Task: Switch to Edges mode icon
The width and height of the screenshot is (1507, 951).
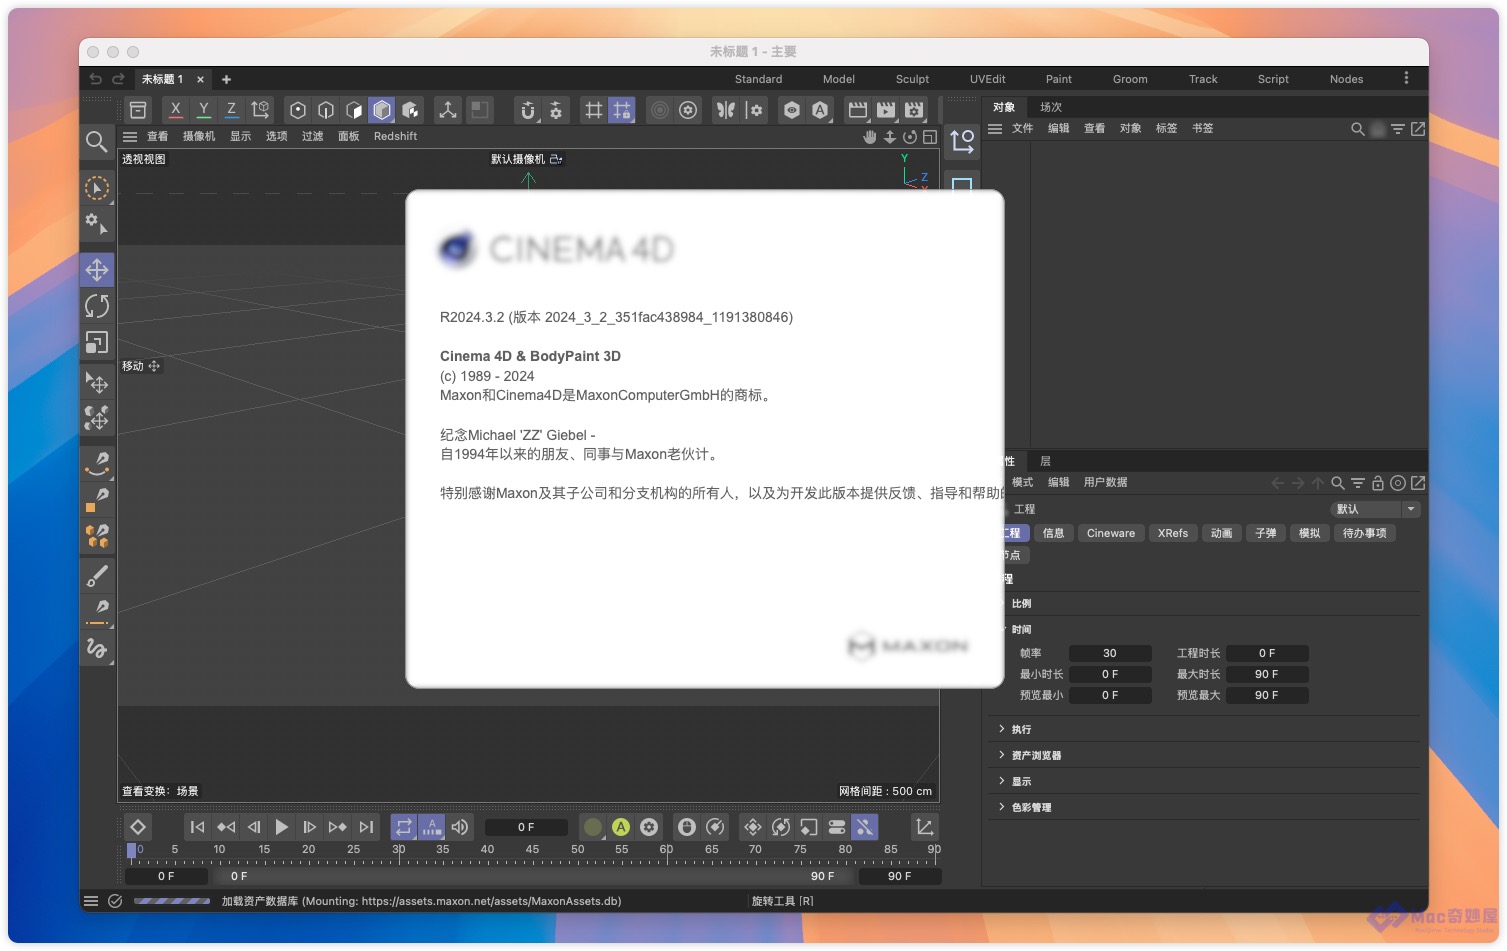Action: [326, 110]
